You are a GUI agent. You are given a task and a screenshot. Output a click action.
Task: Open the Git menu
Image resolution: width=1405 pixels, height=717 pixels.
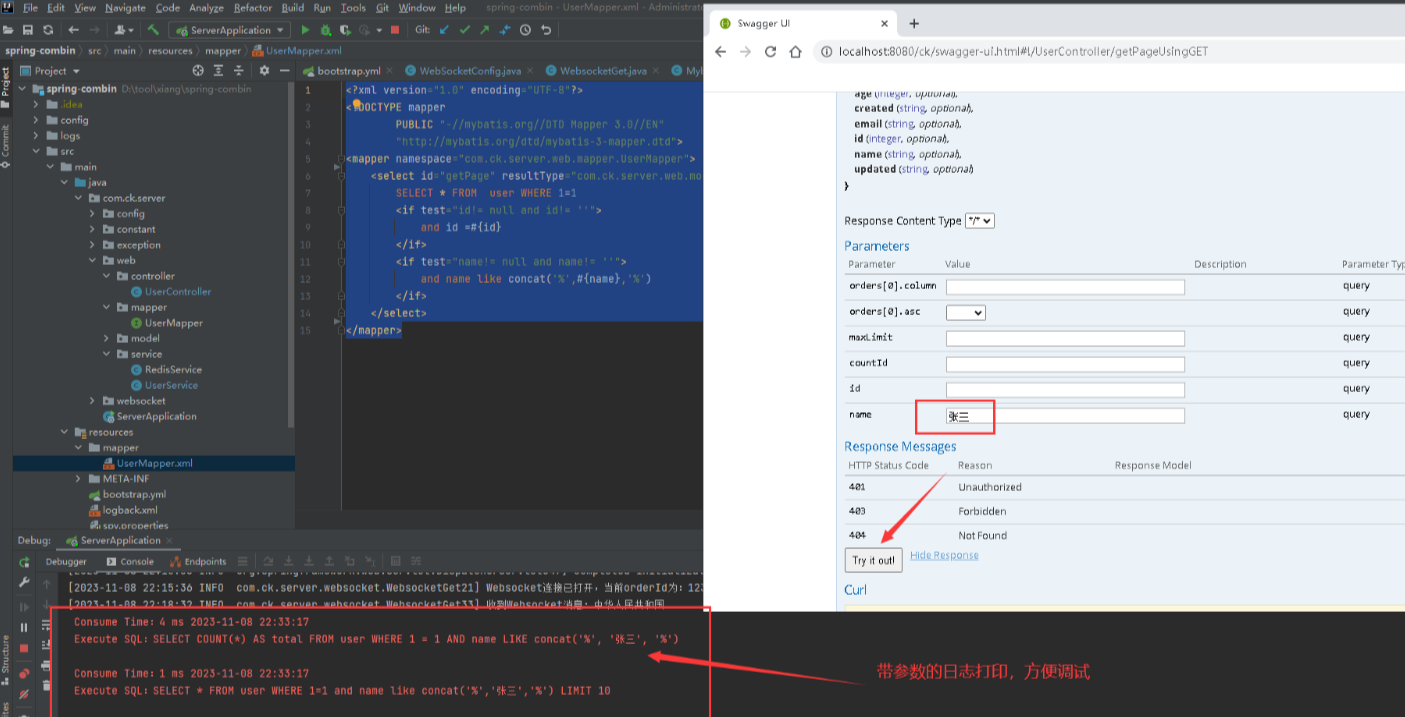[x=382, y=8]
